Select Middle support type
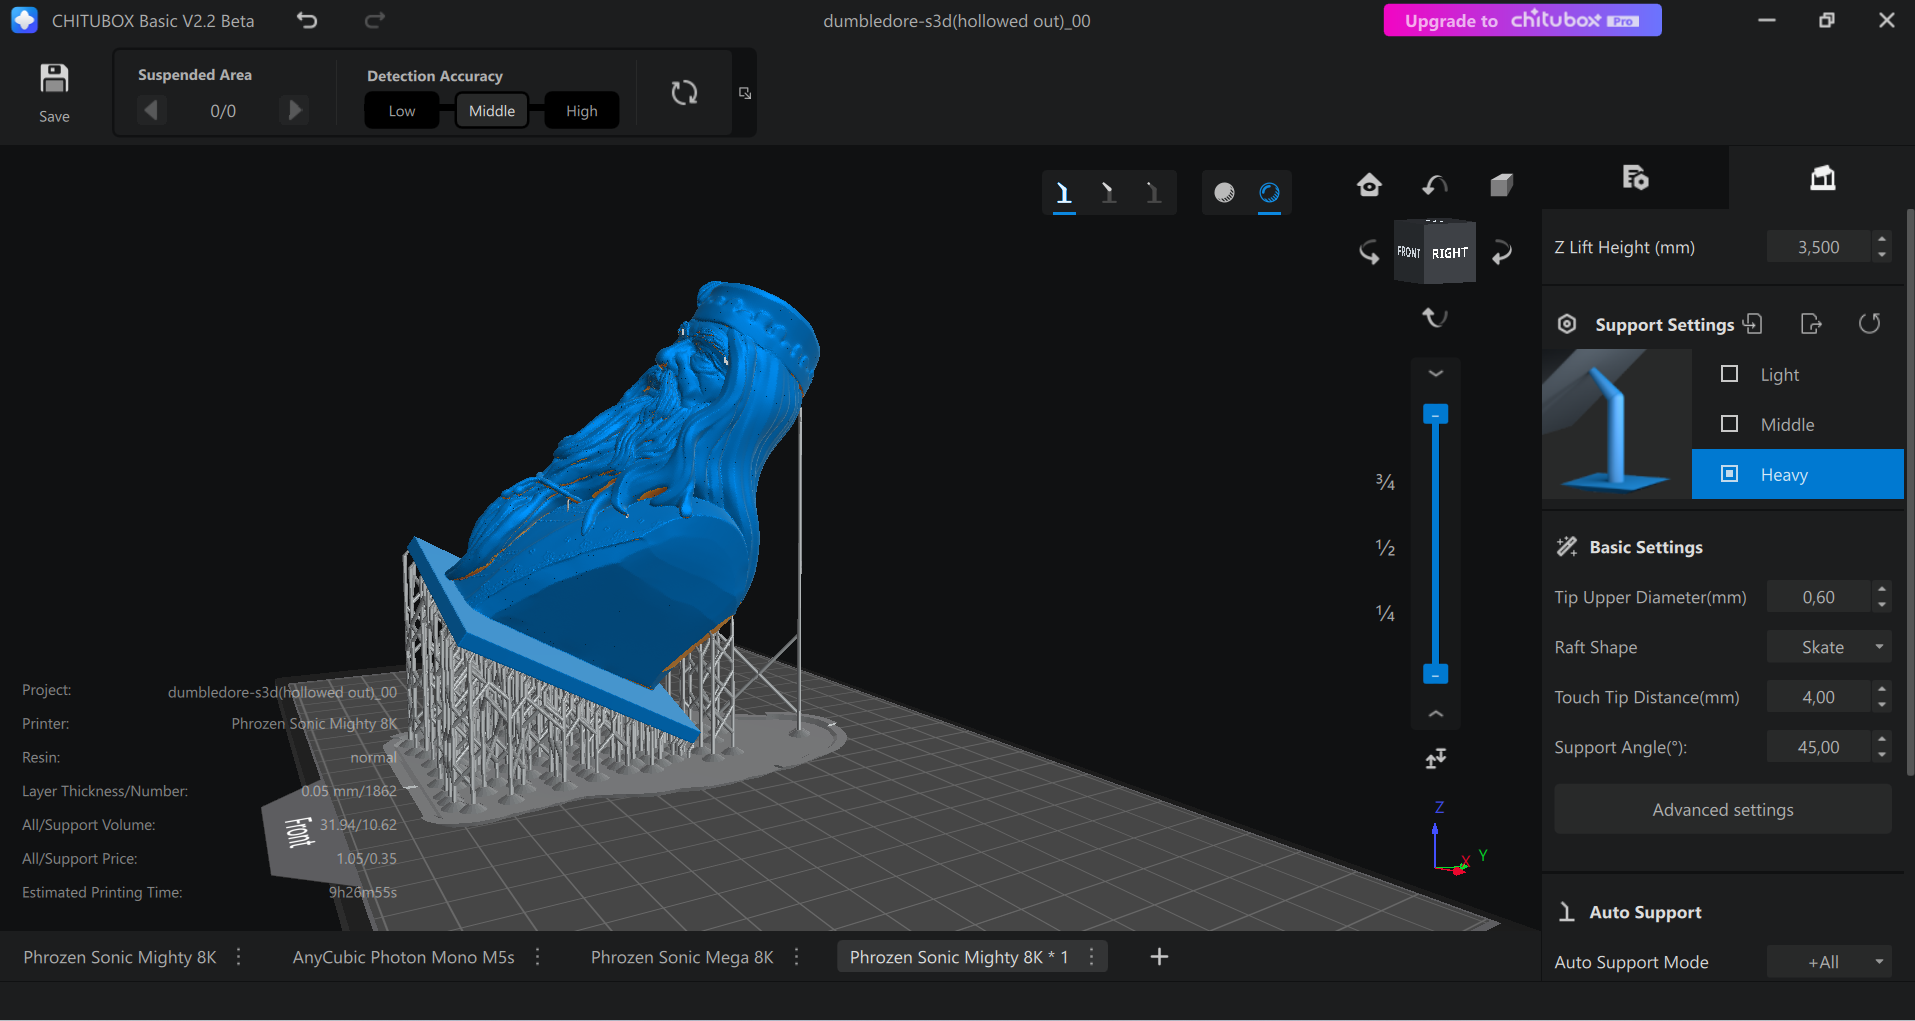Viewport: 1915px width, 1021px height. pos(1798,424)
